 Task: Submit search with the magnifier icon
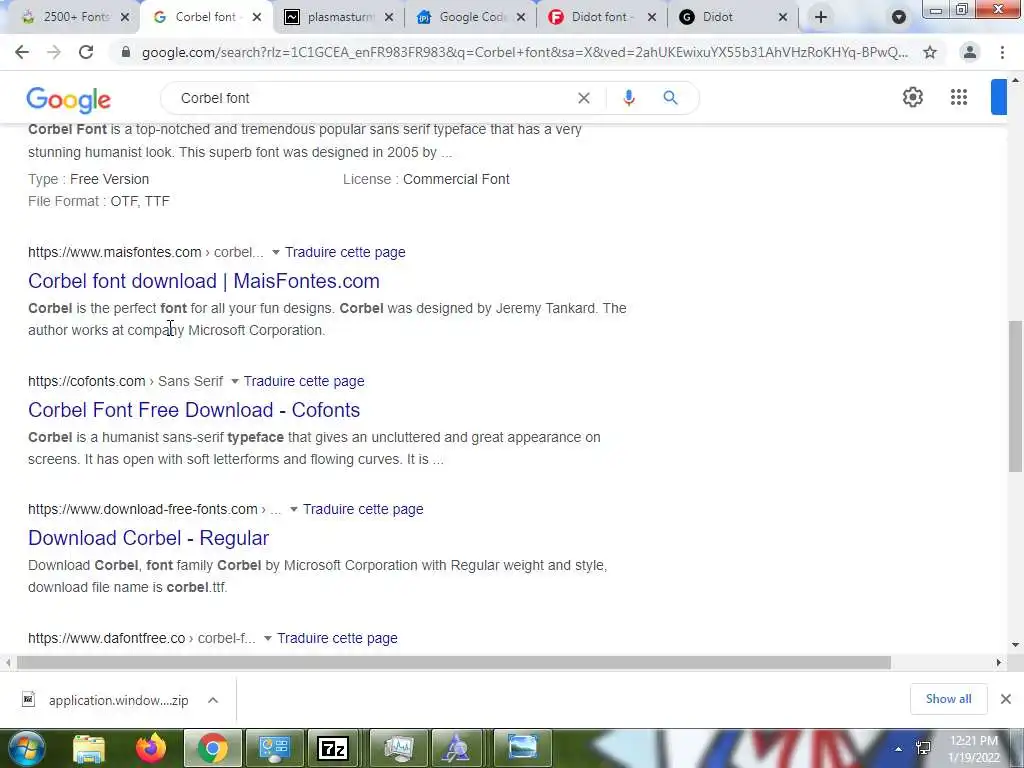[670, 98]
